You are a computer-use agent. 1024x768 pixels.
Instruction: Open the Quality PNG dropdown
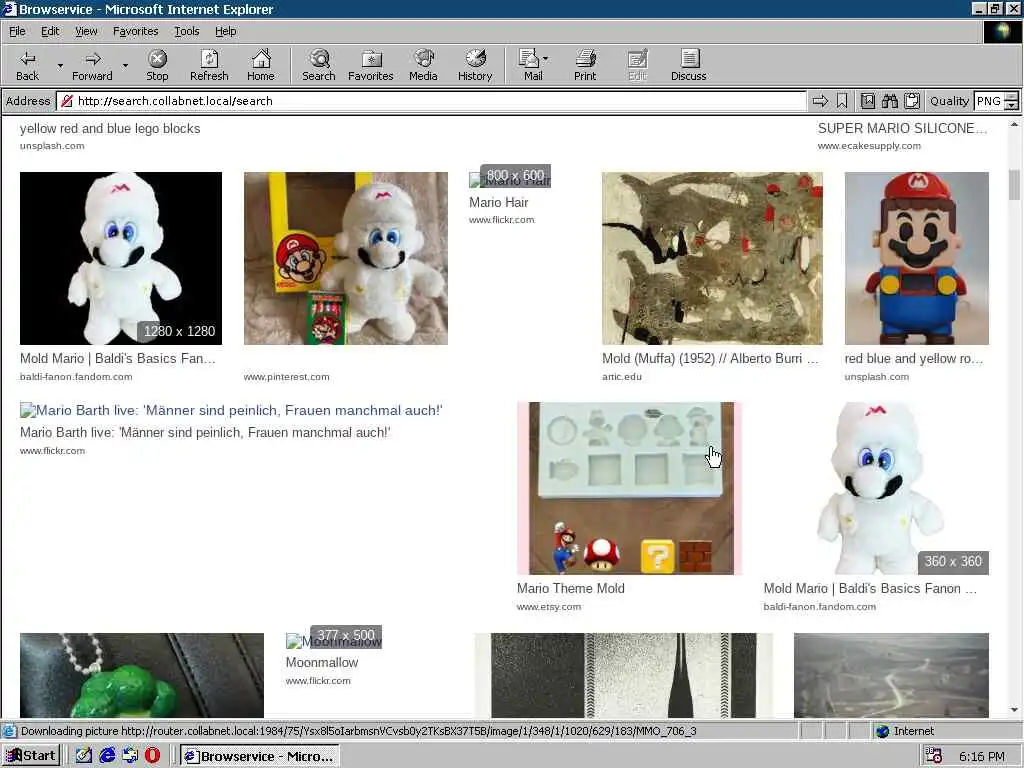[x=1012, y=101]
